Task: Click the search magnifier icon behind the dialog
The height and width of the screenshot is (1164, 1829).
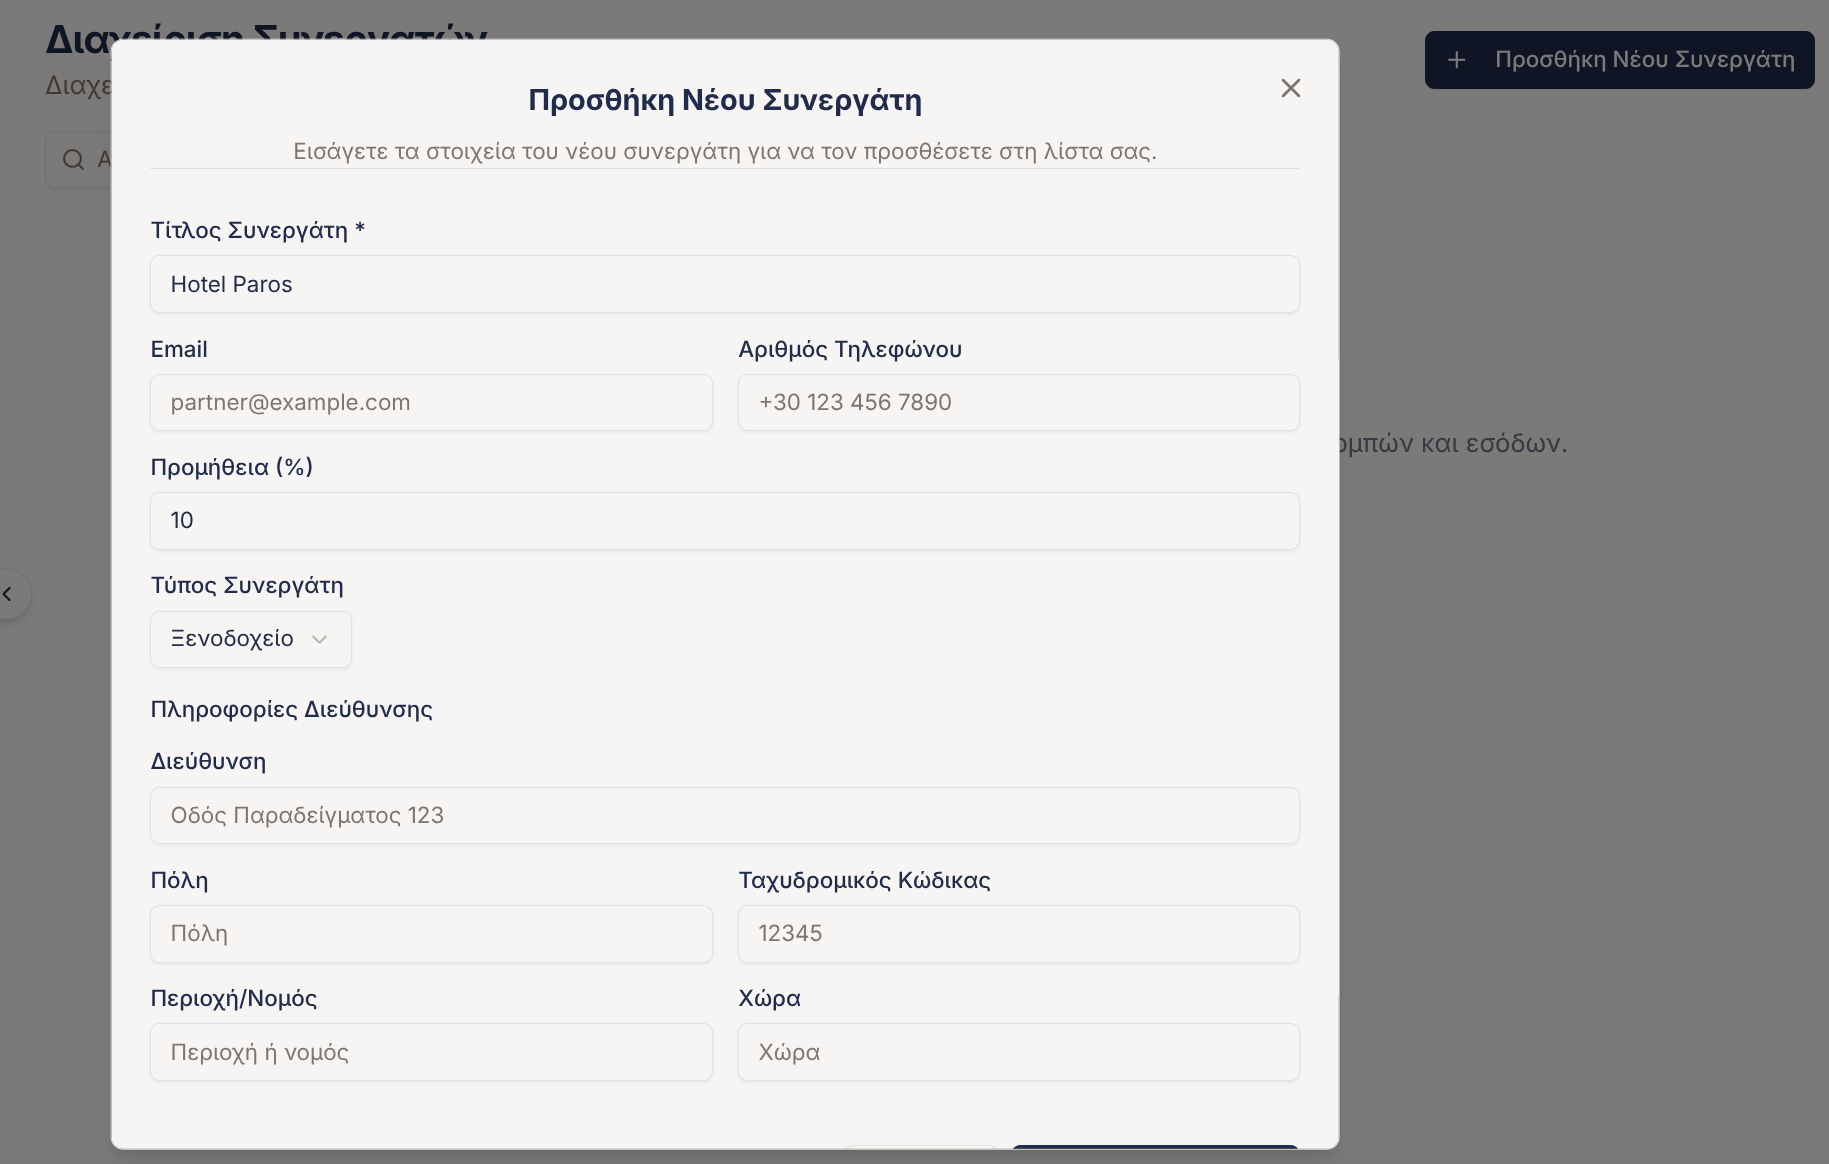Action: [73, 160]
